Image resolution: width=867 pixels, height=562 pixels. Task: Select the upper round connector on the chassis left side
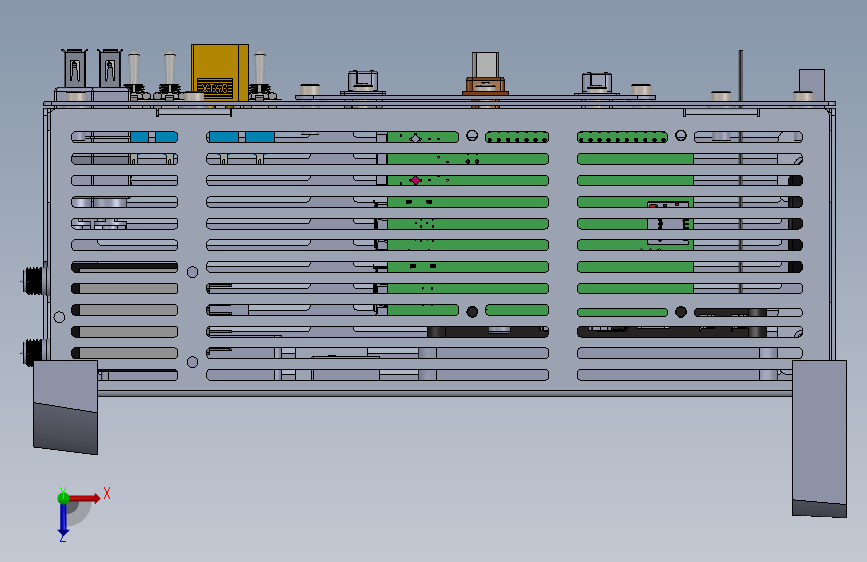33,280
